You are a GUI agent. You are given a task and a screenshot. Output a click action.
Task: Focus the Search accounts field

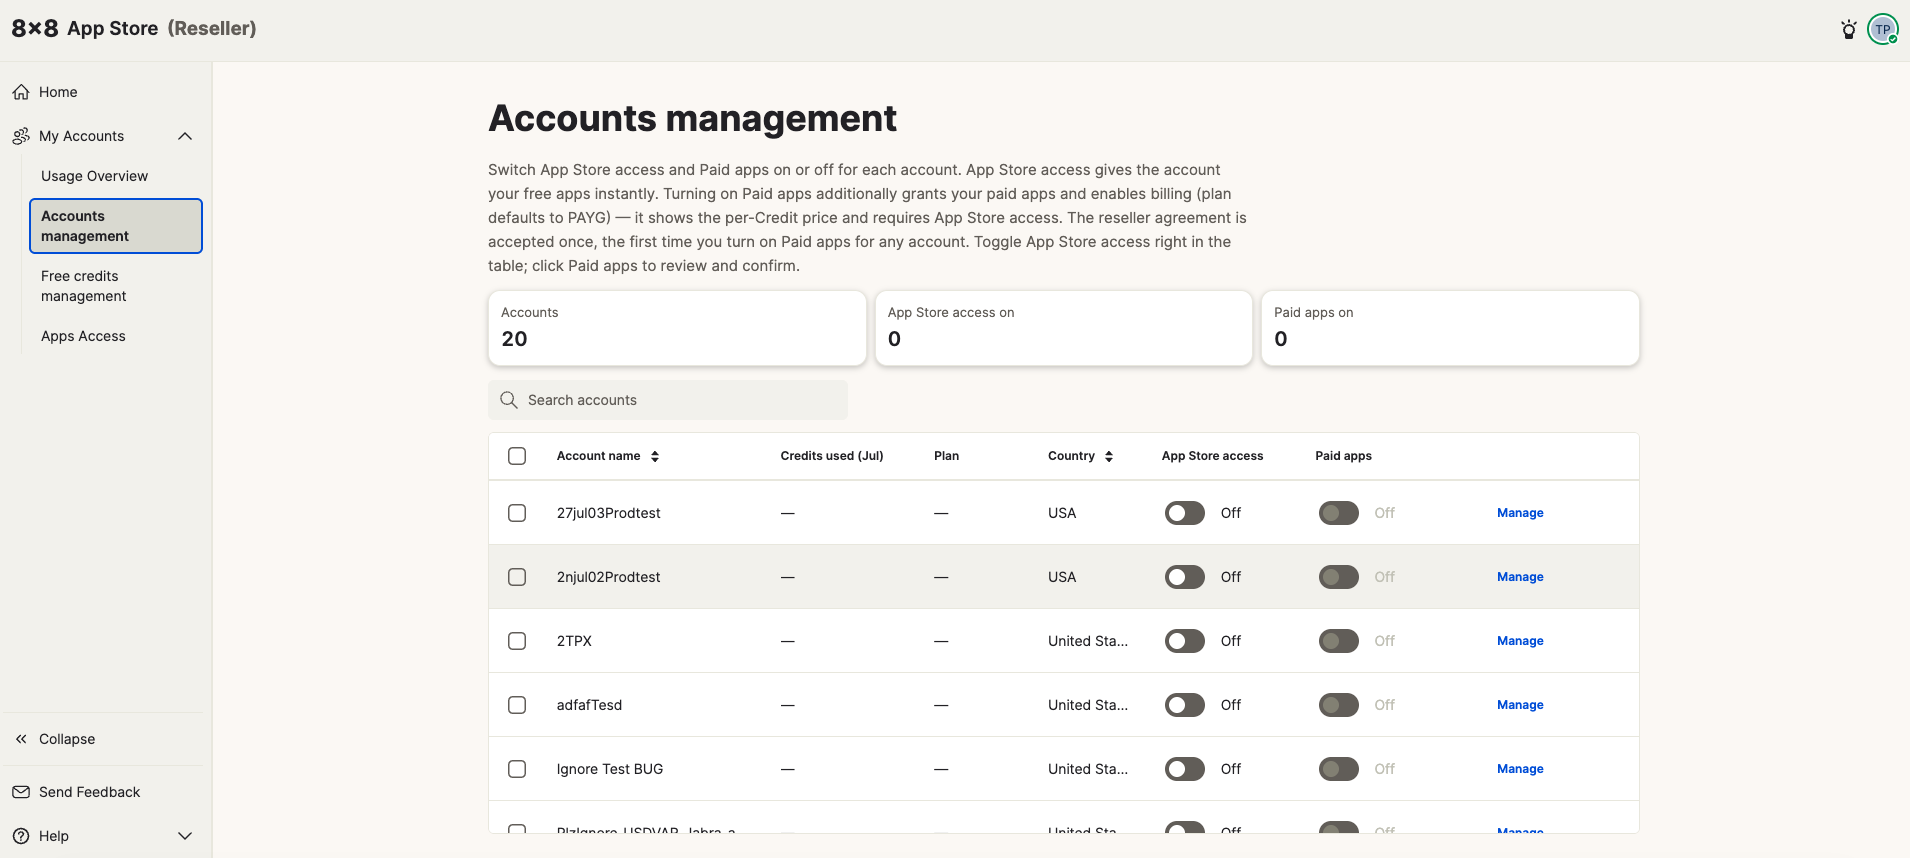[668, 400]
